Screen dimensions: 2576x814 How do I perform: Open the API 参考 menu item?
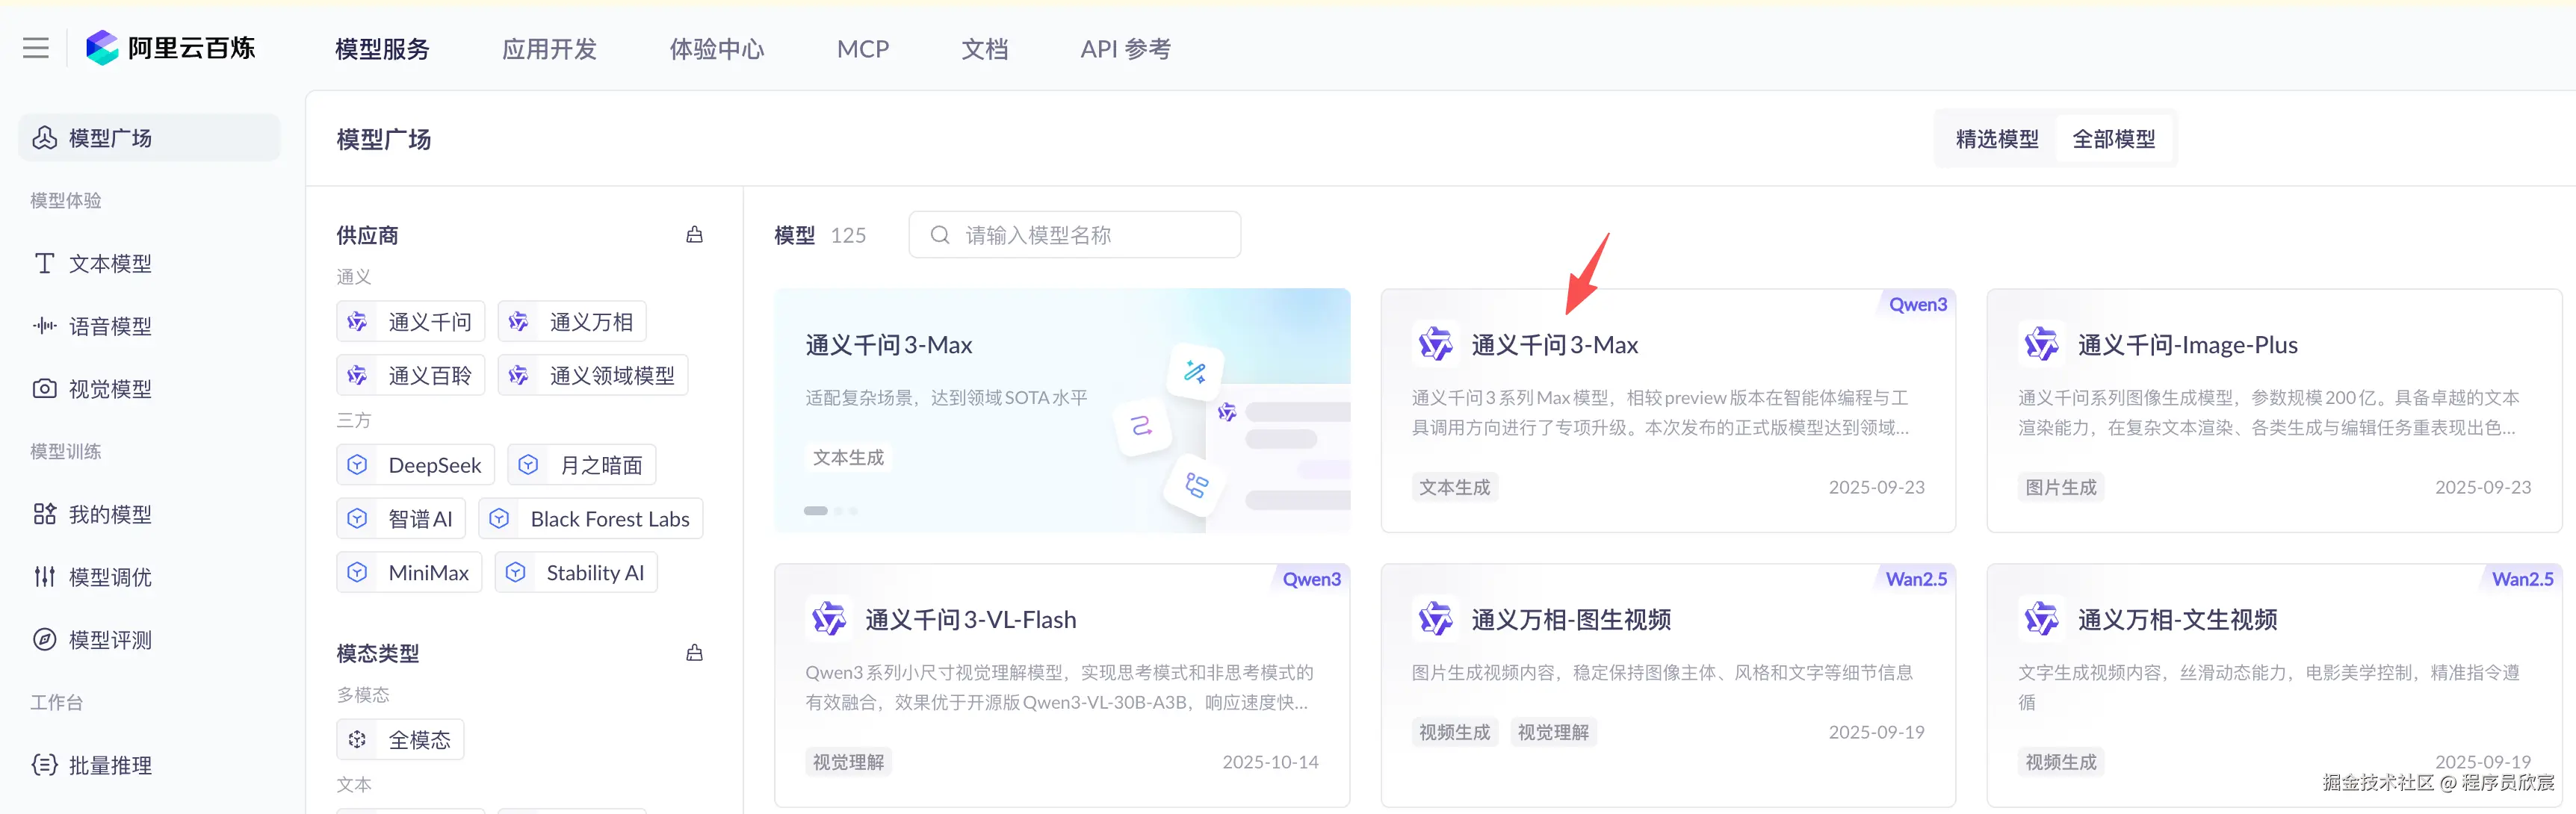[1125, 49]
